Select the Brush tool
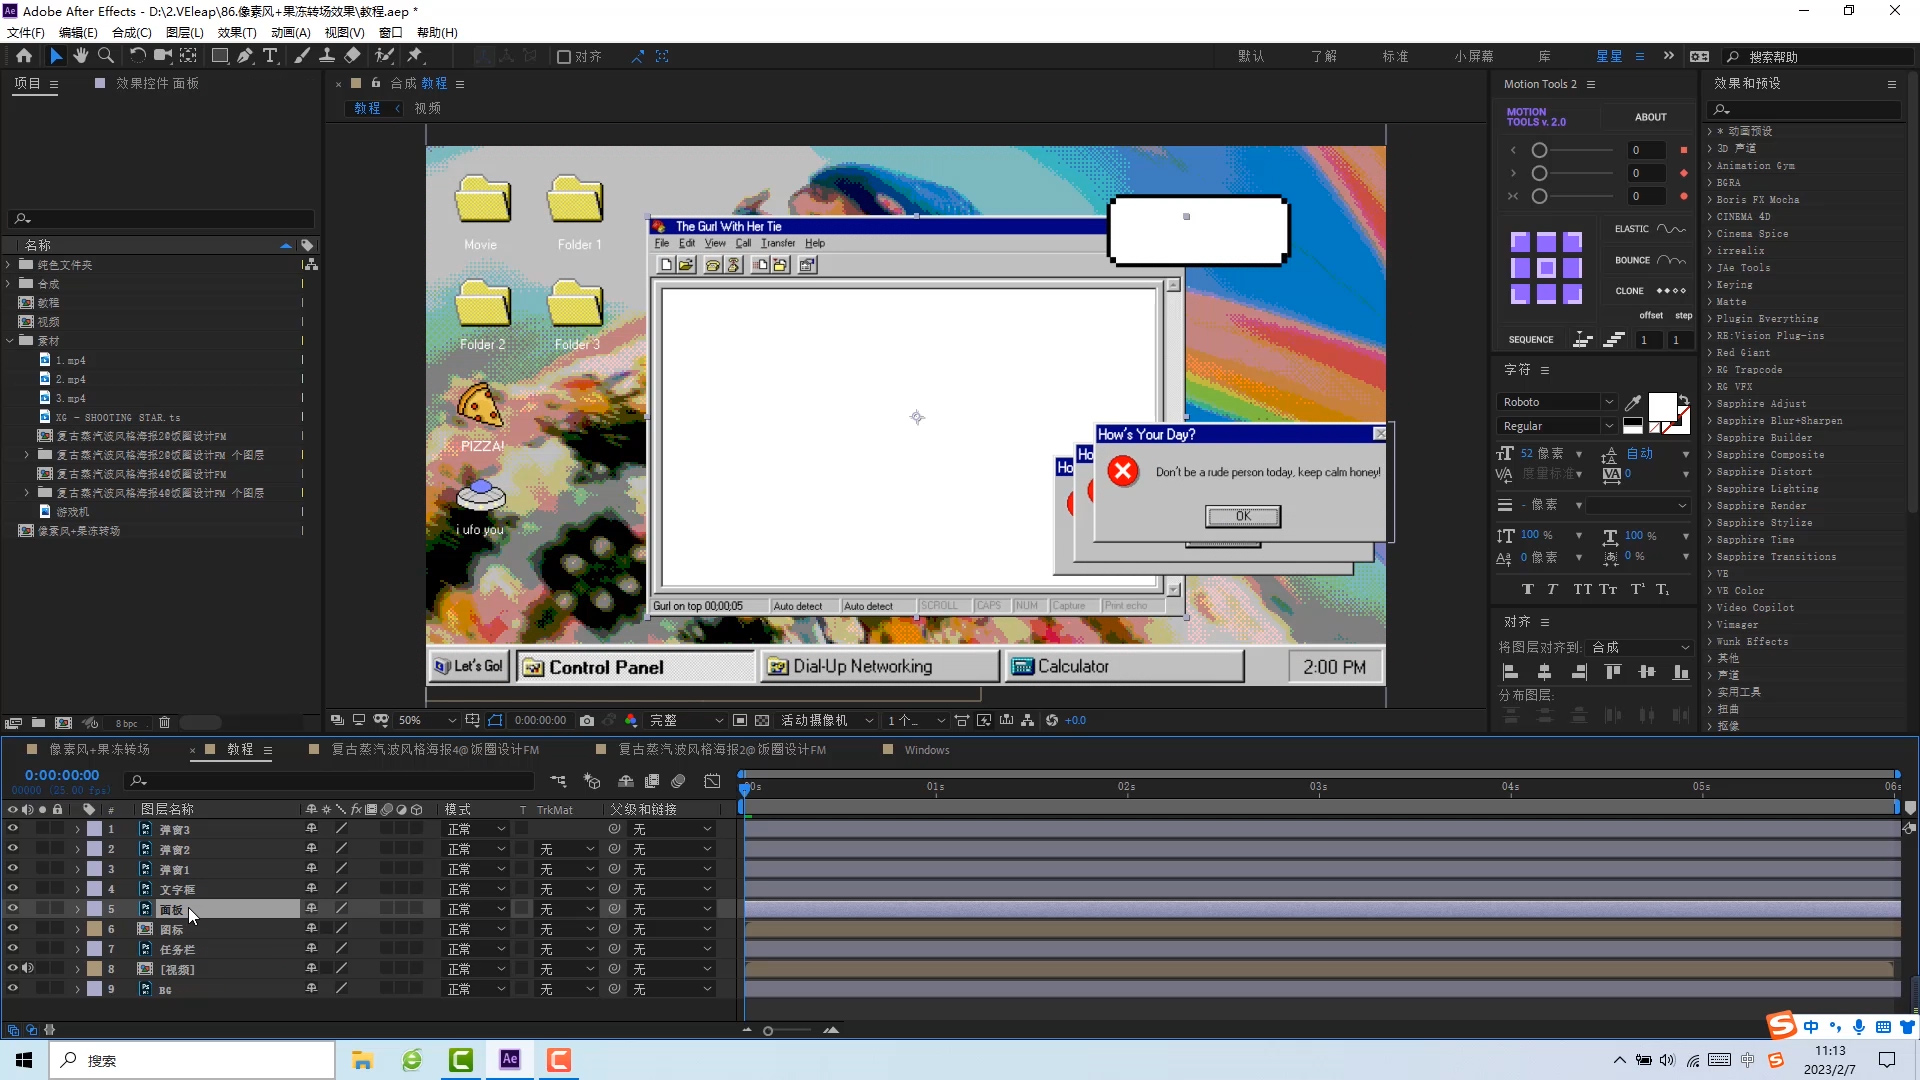Viewport: 1920px width, 1080px height. tap(302, 56)
